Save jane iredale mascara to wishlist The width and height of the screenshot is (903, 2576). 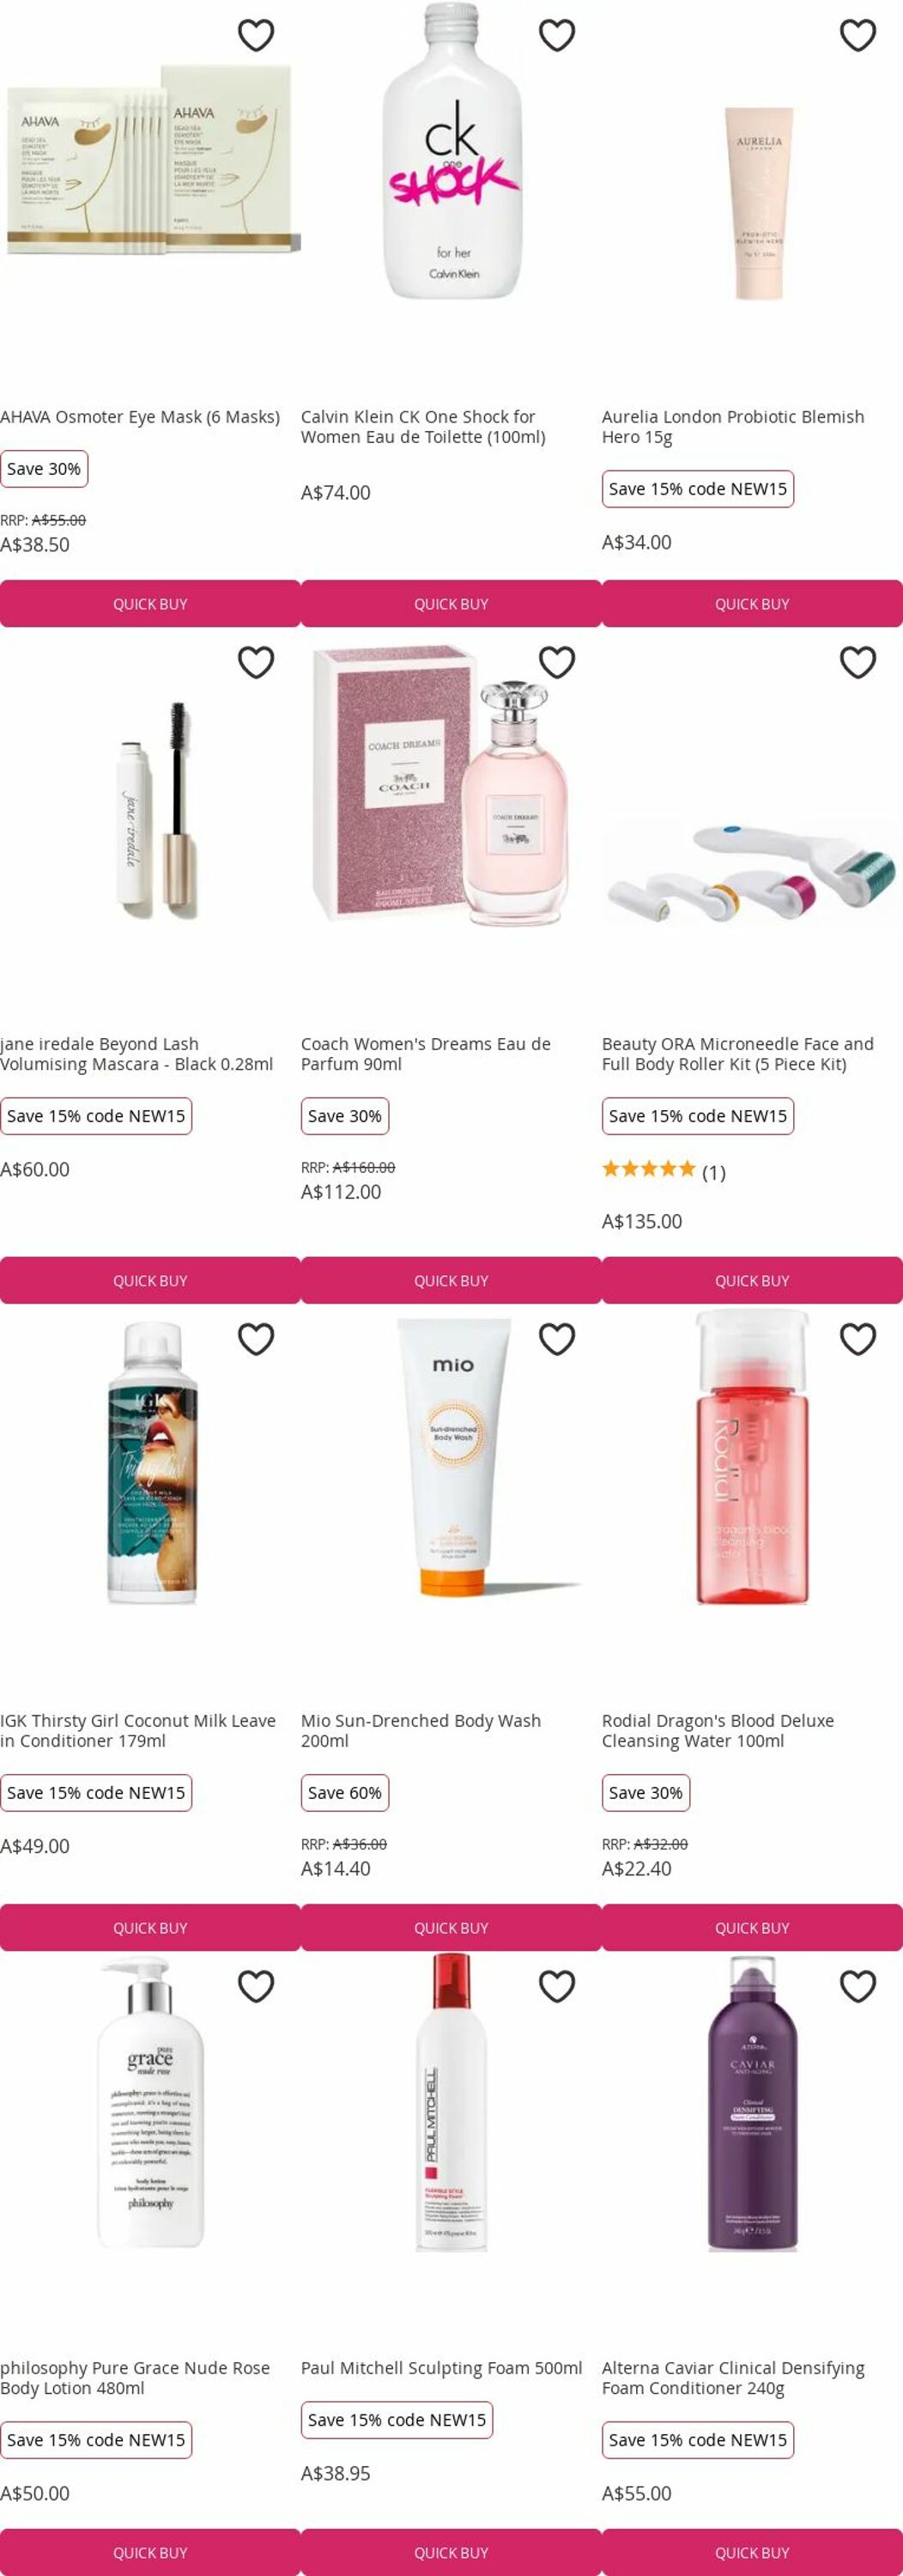[256, 662]
